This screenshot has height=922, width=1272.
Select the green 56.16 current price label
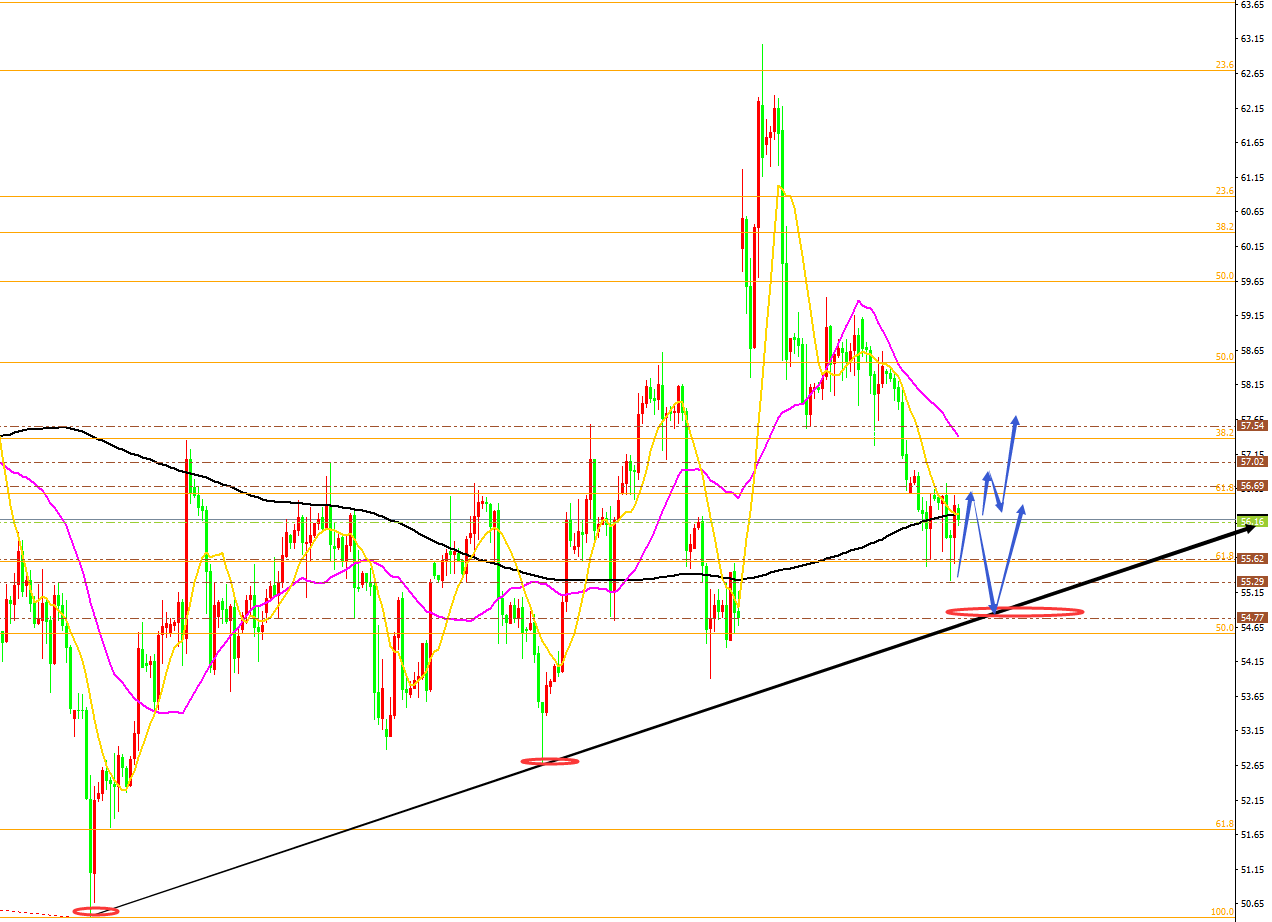pyautogui.click(x=1252, y=522)
